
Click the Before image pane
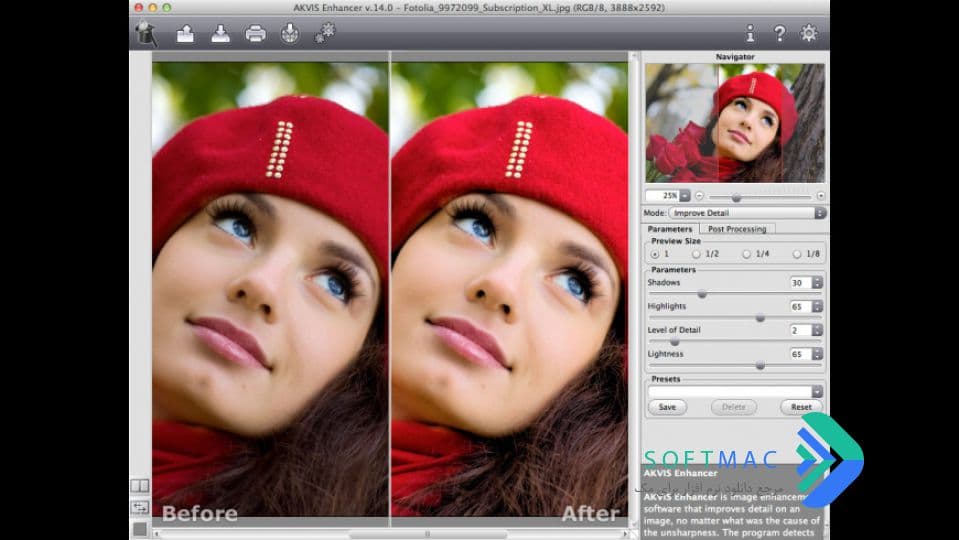(270, 289)
